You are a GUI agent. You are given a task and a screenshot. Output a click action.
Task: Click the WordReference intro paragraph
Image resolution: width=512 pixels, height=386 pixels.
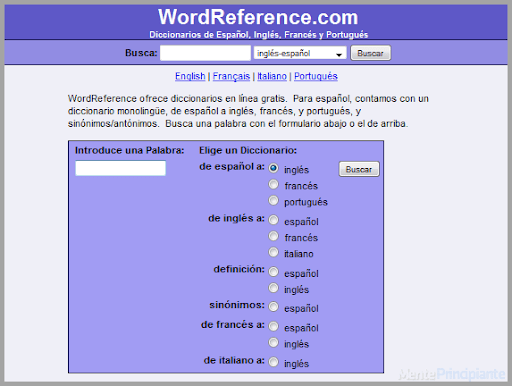pos(248,111)
